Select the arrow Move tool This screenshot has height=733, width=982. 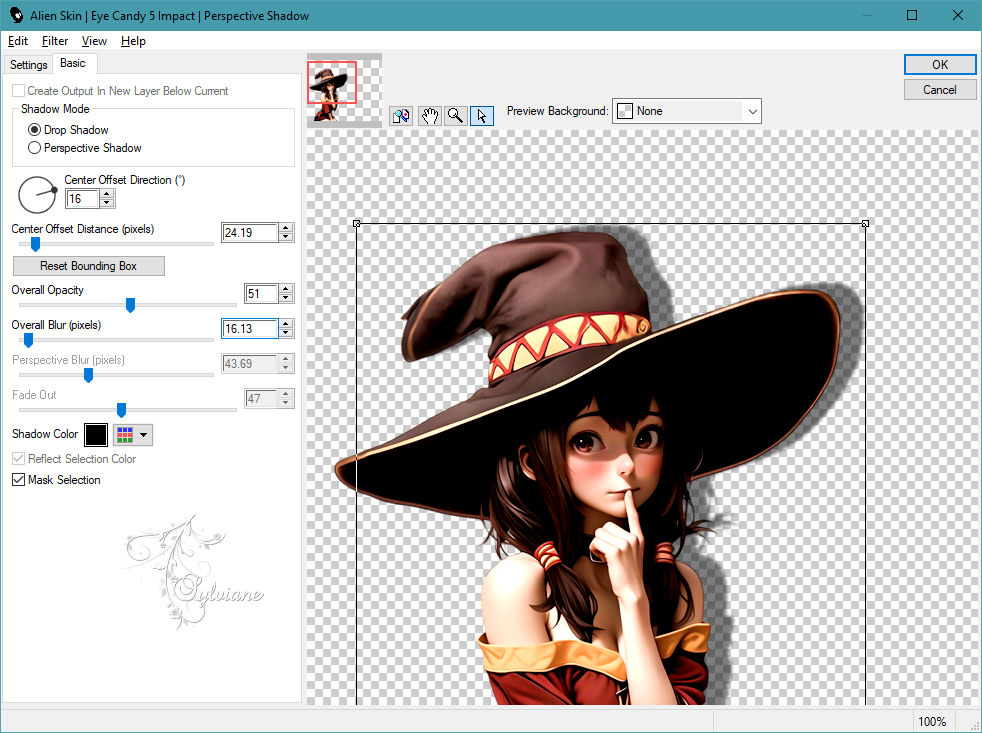tap(482, 116)
